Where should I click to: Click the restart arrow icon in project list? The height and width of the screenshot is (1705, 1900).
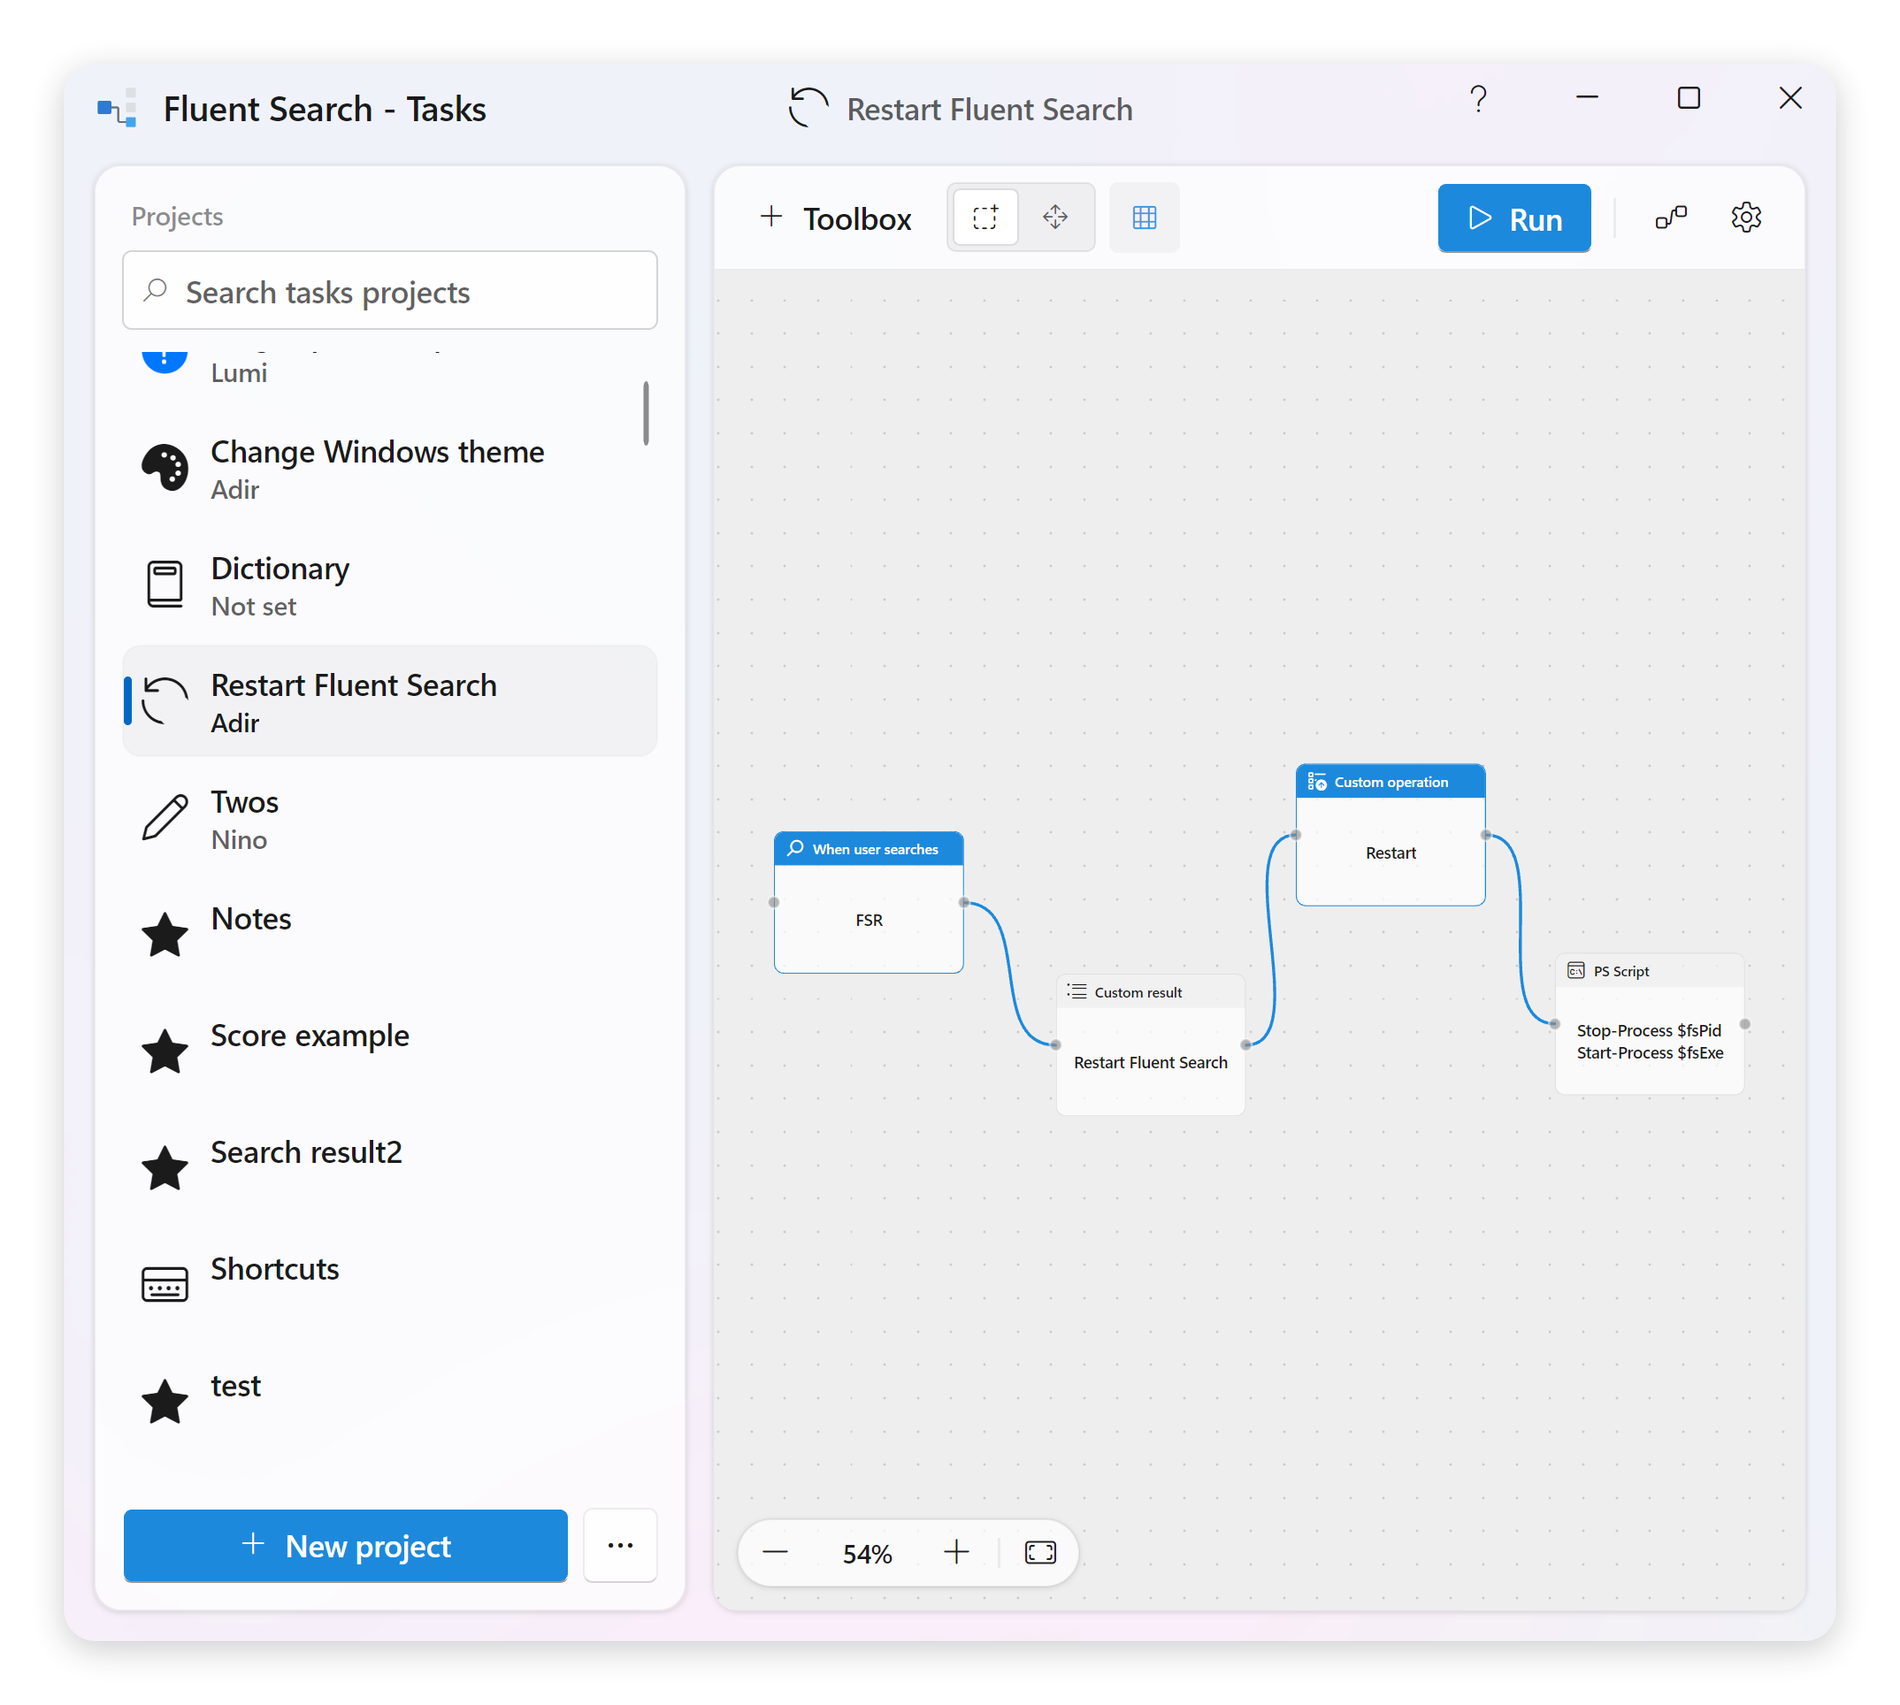coord(164,700)
